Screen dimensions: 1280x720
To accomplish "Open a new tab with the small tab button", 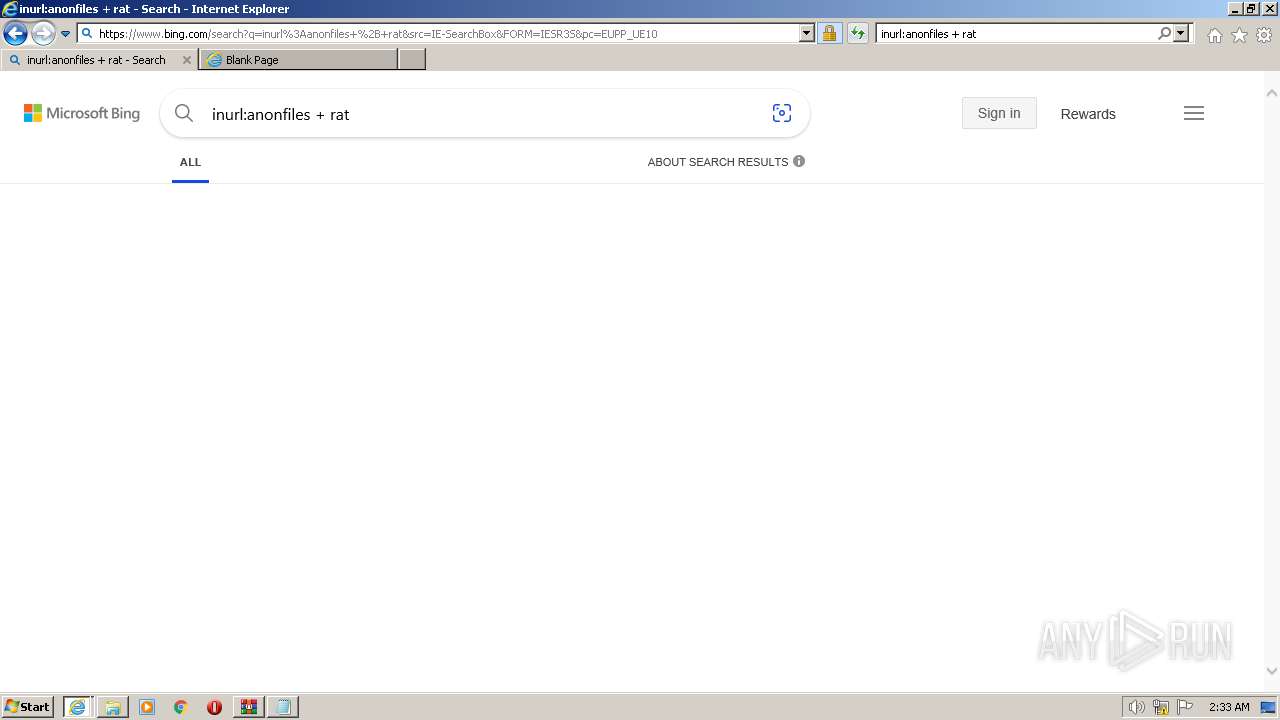I will tap(412, 60).
